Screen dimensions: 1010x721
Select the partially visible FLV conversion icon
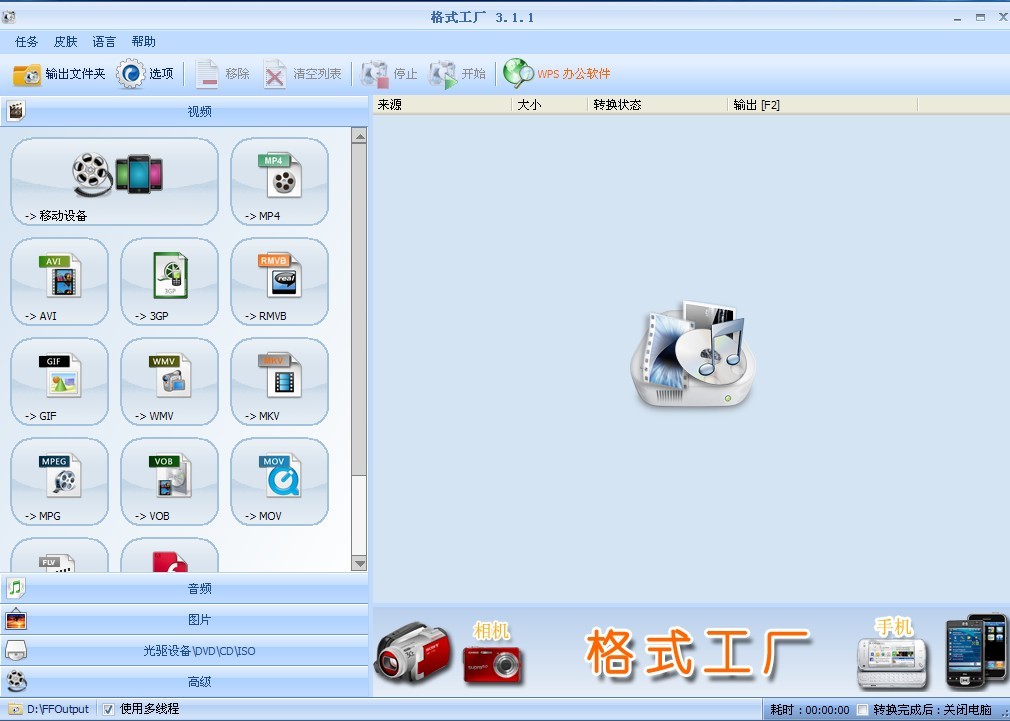[x=59, y=555]
